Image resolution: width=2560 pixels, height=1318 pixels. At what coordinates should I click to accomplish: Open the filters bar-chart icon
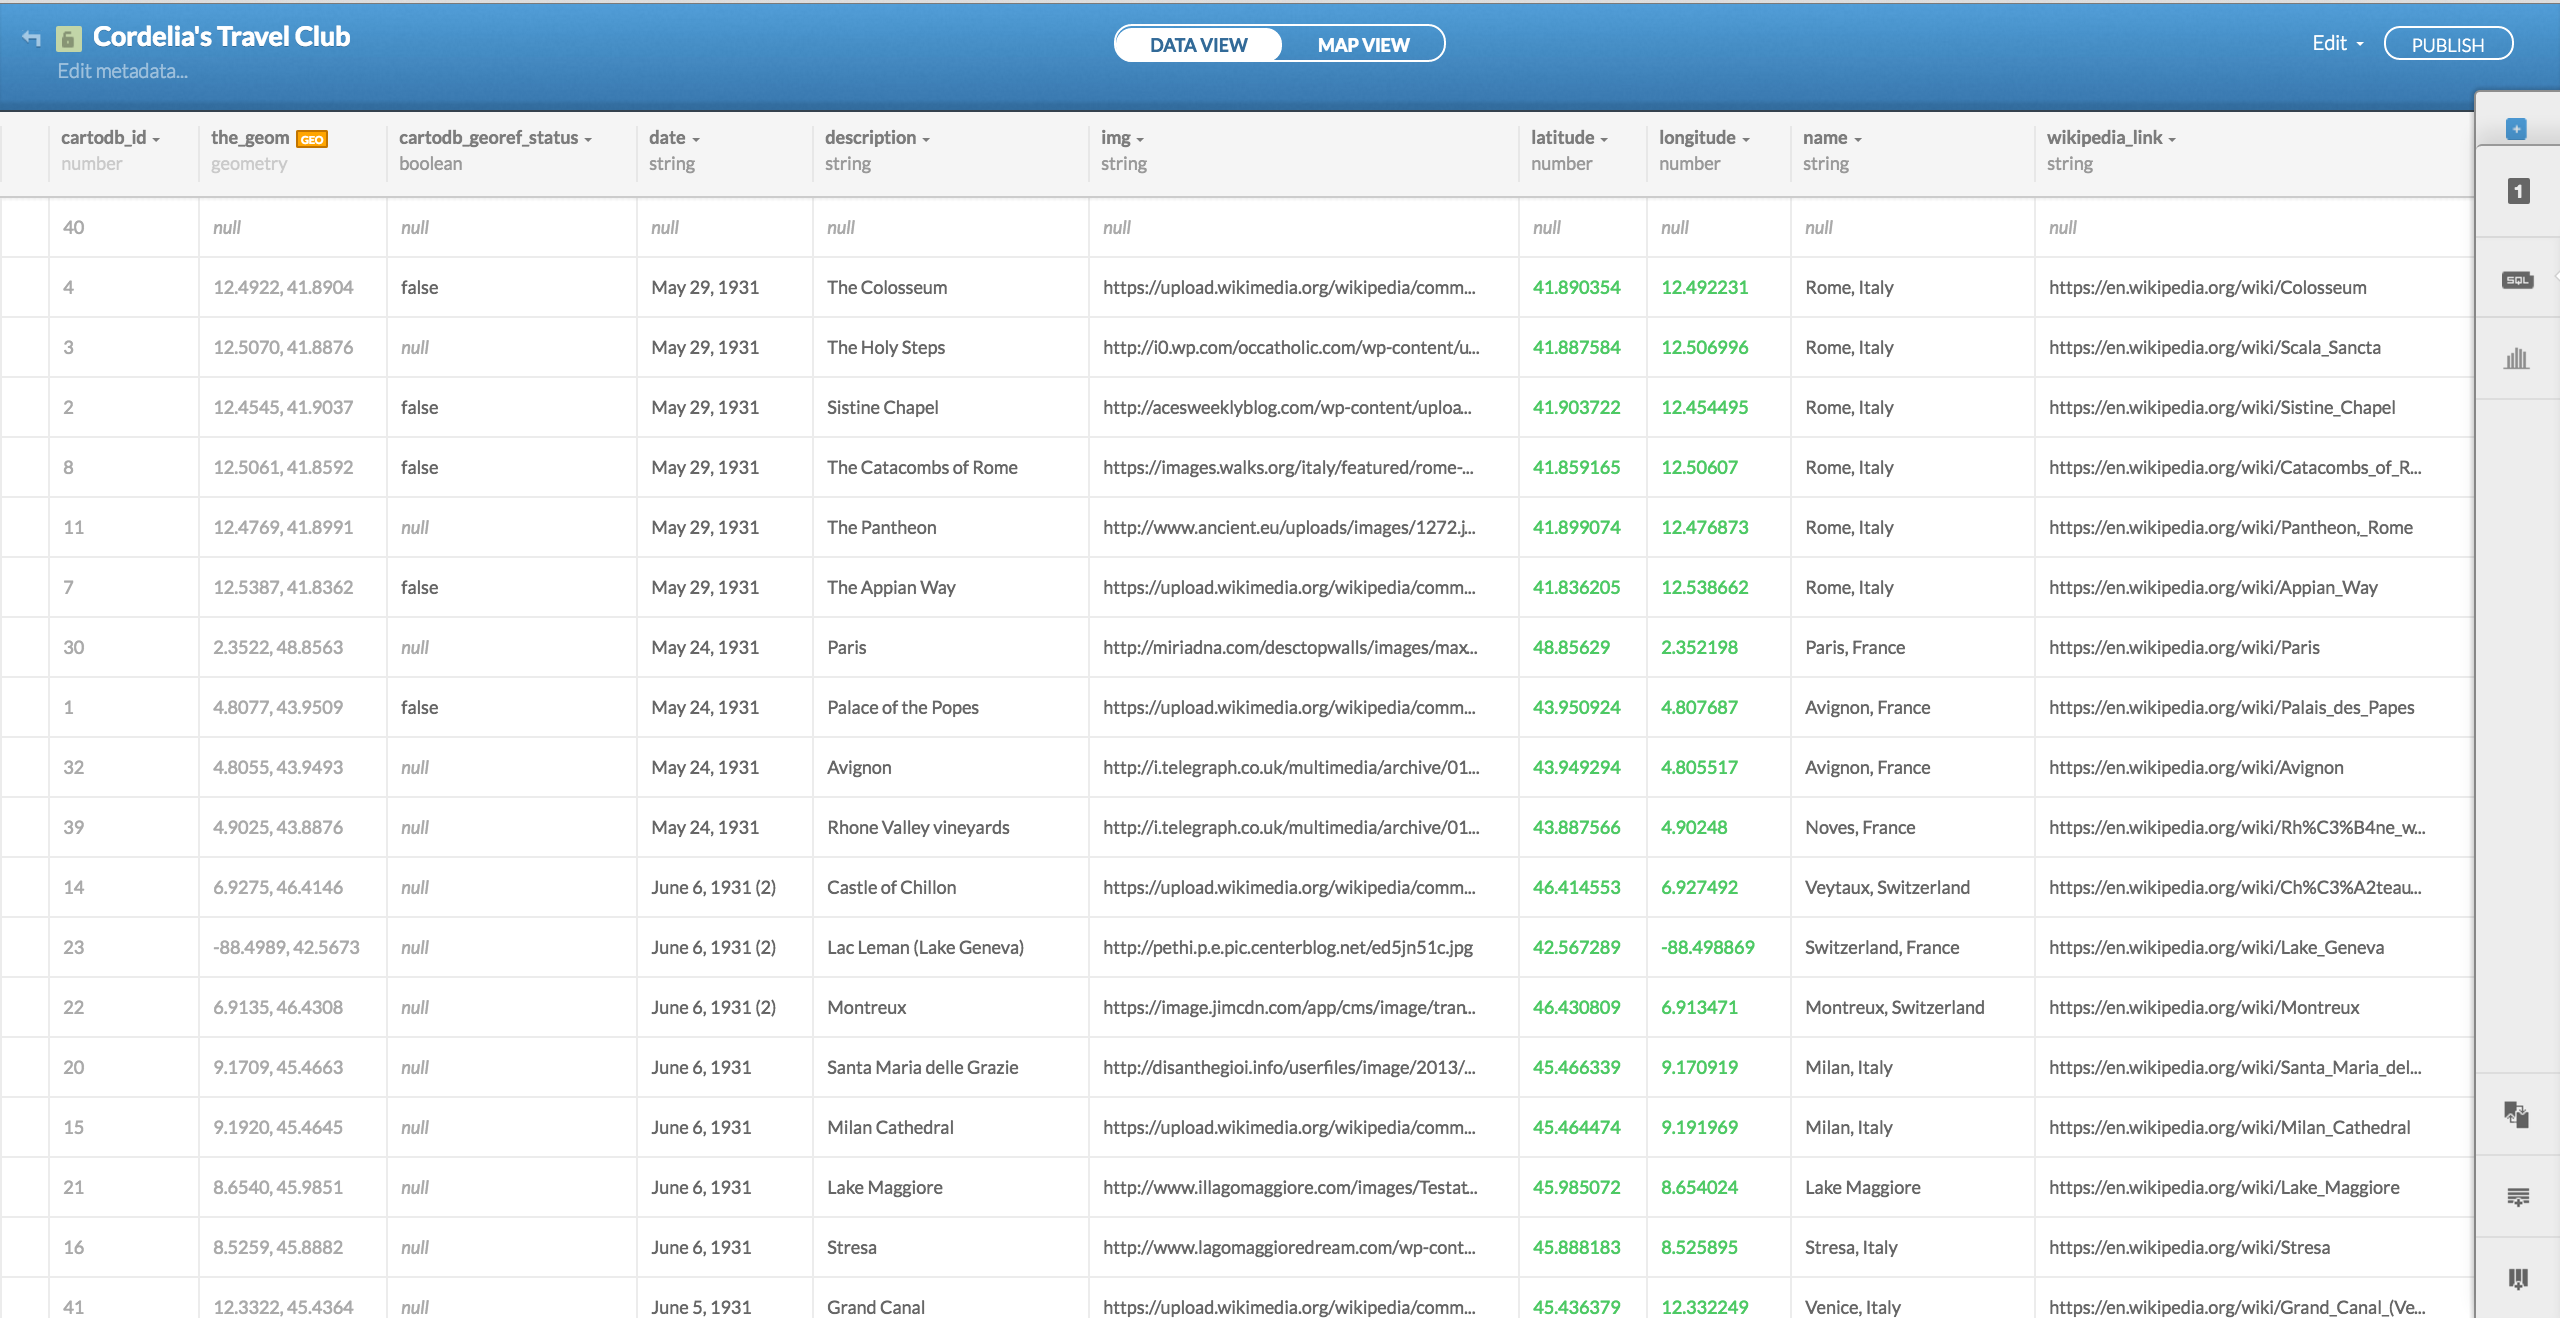(x=2517, y=358)
